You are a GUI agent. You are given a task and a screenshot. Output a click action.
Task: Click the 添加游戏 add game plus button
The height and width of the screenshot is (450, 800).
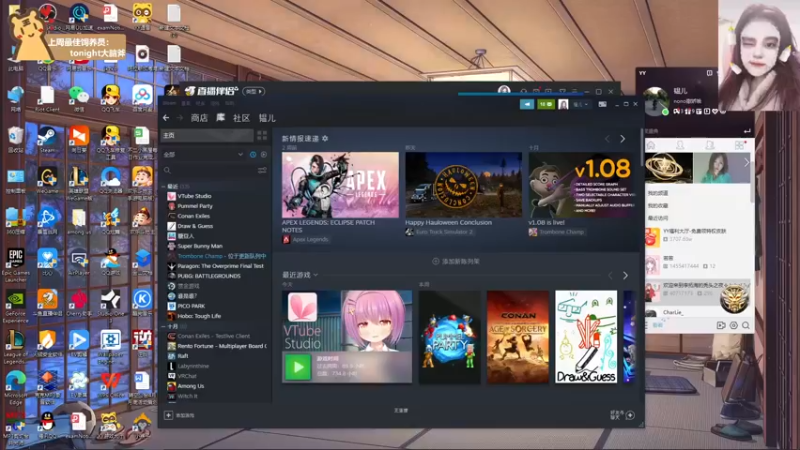tap(168, 415)
